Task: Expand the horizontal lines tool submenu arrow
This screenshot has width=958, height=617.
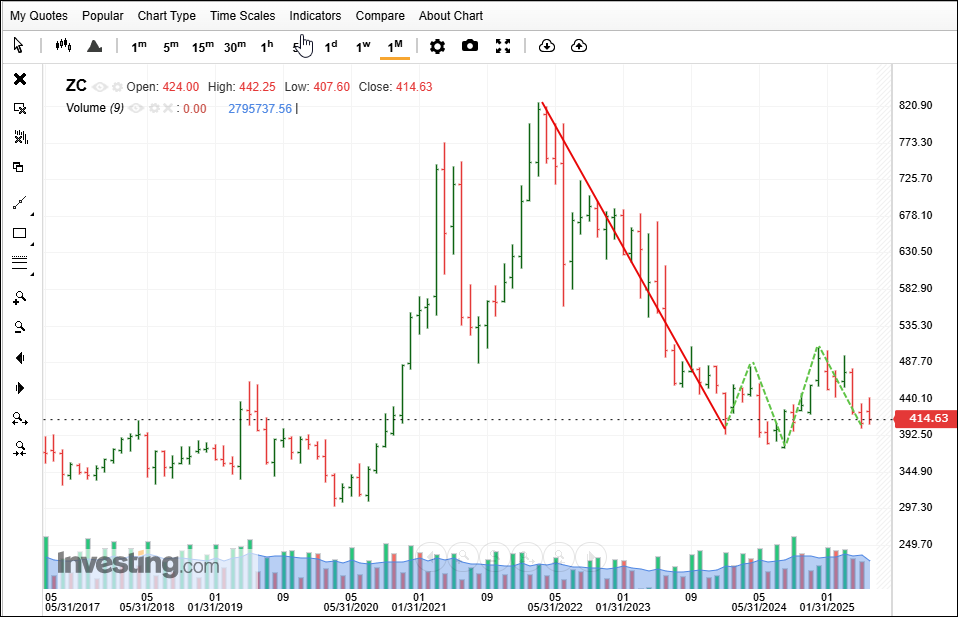Action: coord(32,274)
